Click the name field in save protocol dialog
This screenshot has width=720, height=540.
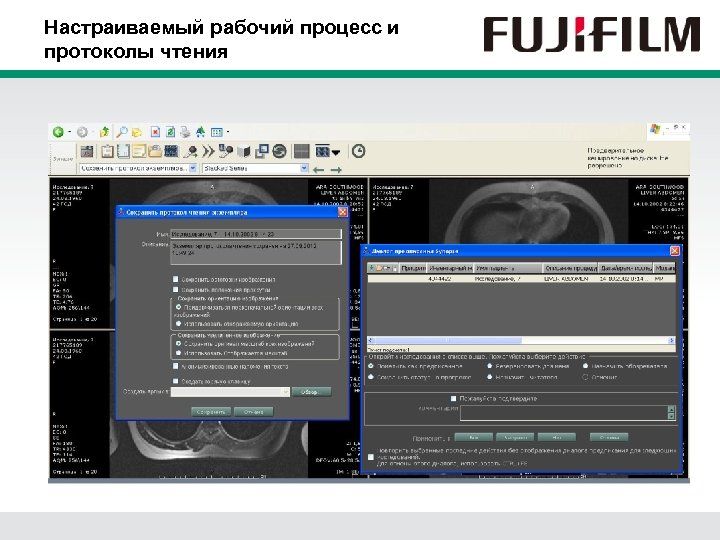tap(256, 234)
